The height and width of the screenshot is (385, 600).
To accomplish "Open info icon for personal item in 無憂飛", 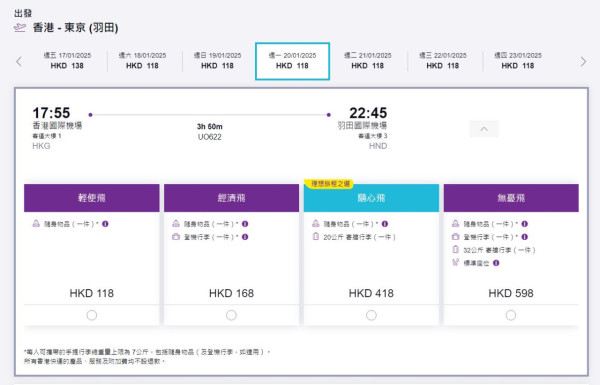I will click(525, 224).
